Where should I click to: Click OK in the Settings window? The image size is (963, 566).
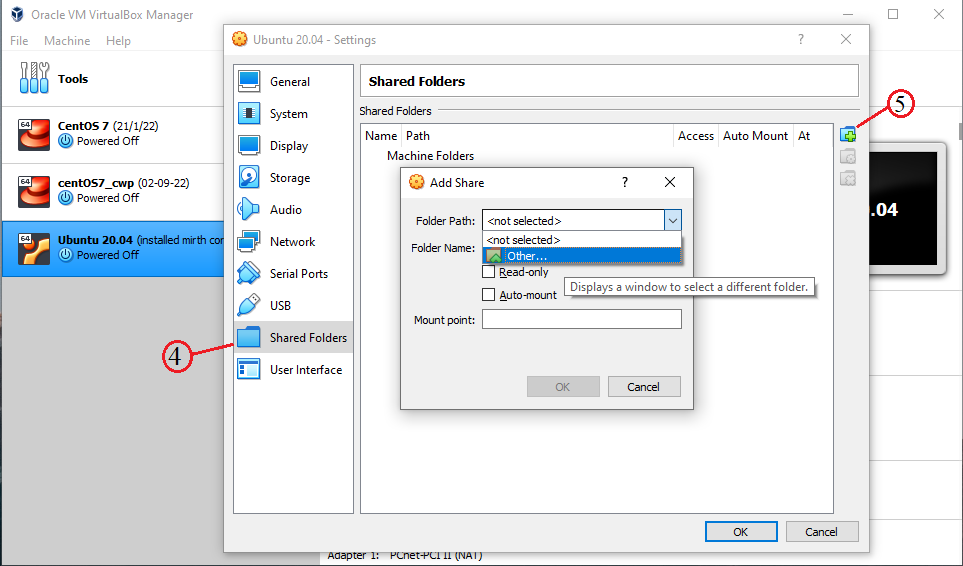pos(741,532)
